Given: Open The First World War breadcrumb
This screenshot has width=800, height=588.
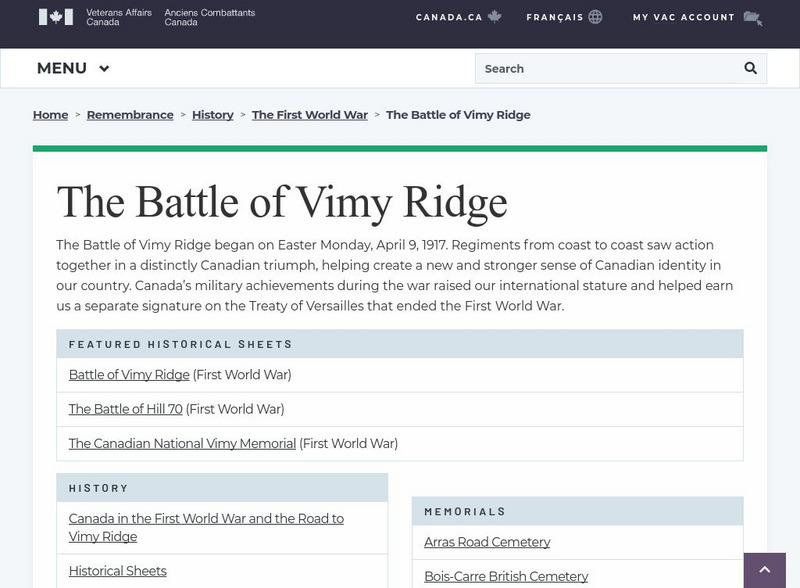Looking at the screenshot, I should pyautogui.click(x=310, y=115).
